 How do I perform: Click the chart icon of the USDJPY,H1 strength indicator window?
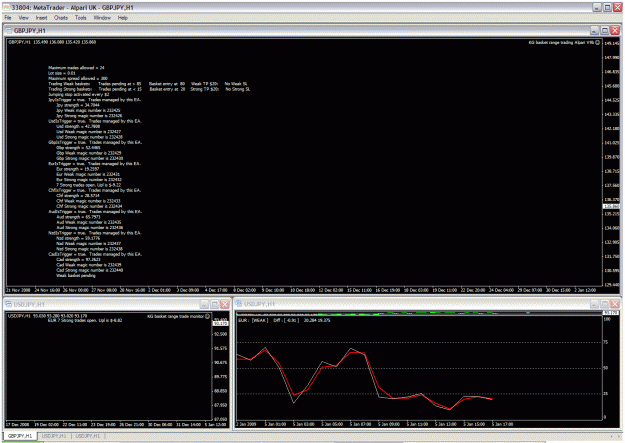pyautogui.click(x=239, y=304)
